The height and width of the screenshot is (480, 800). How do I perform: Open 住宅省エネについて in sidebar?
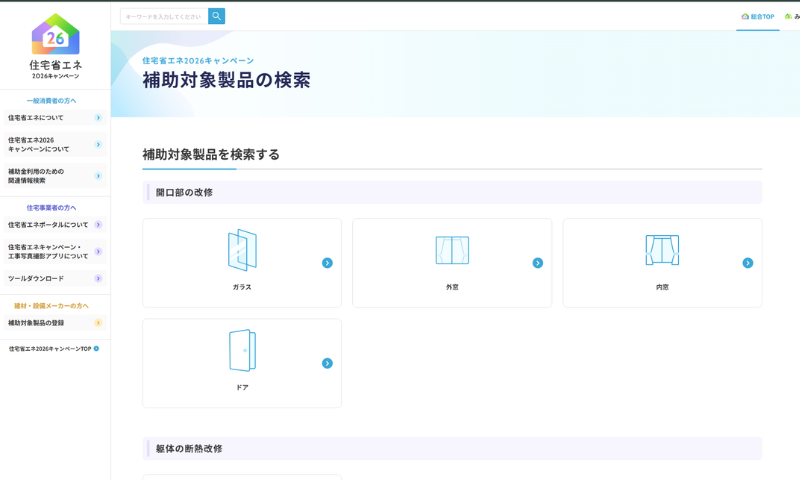pos(54,118)
